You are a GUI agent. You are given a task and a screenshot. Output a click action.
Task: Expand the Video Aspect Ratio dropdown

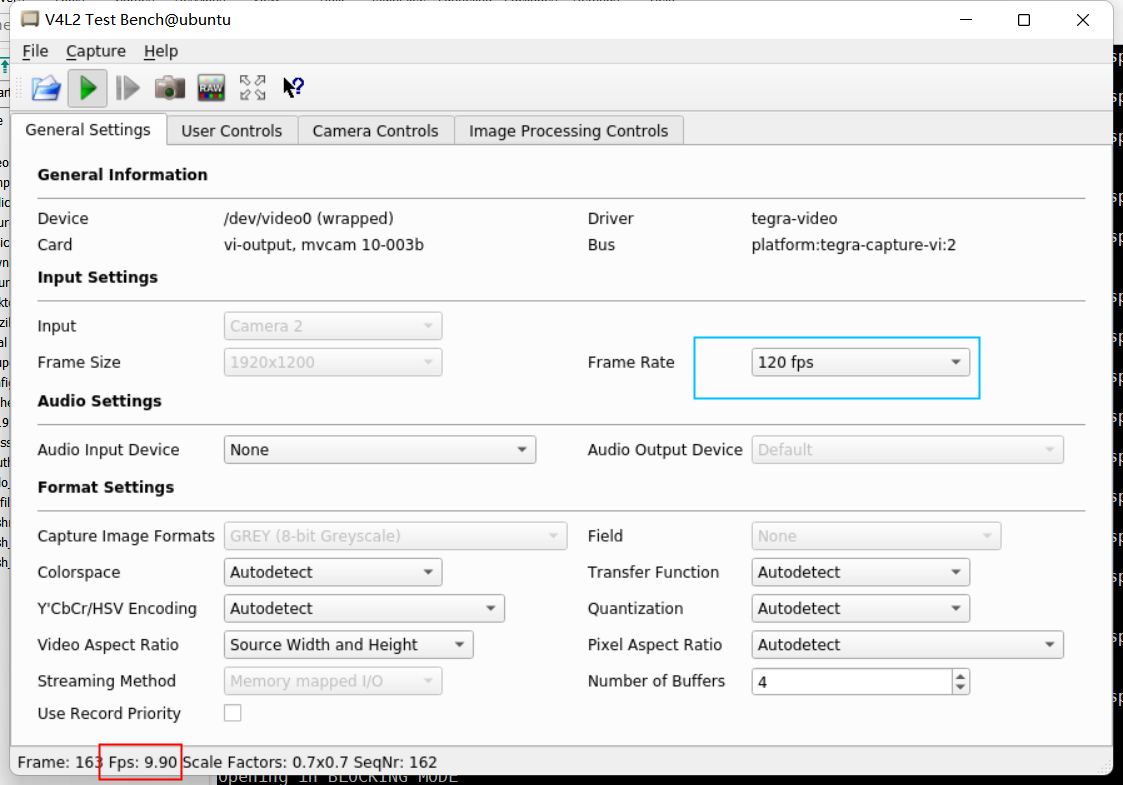tap(348, 645)
